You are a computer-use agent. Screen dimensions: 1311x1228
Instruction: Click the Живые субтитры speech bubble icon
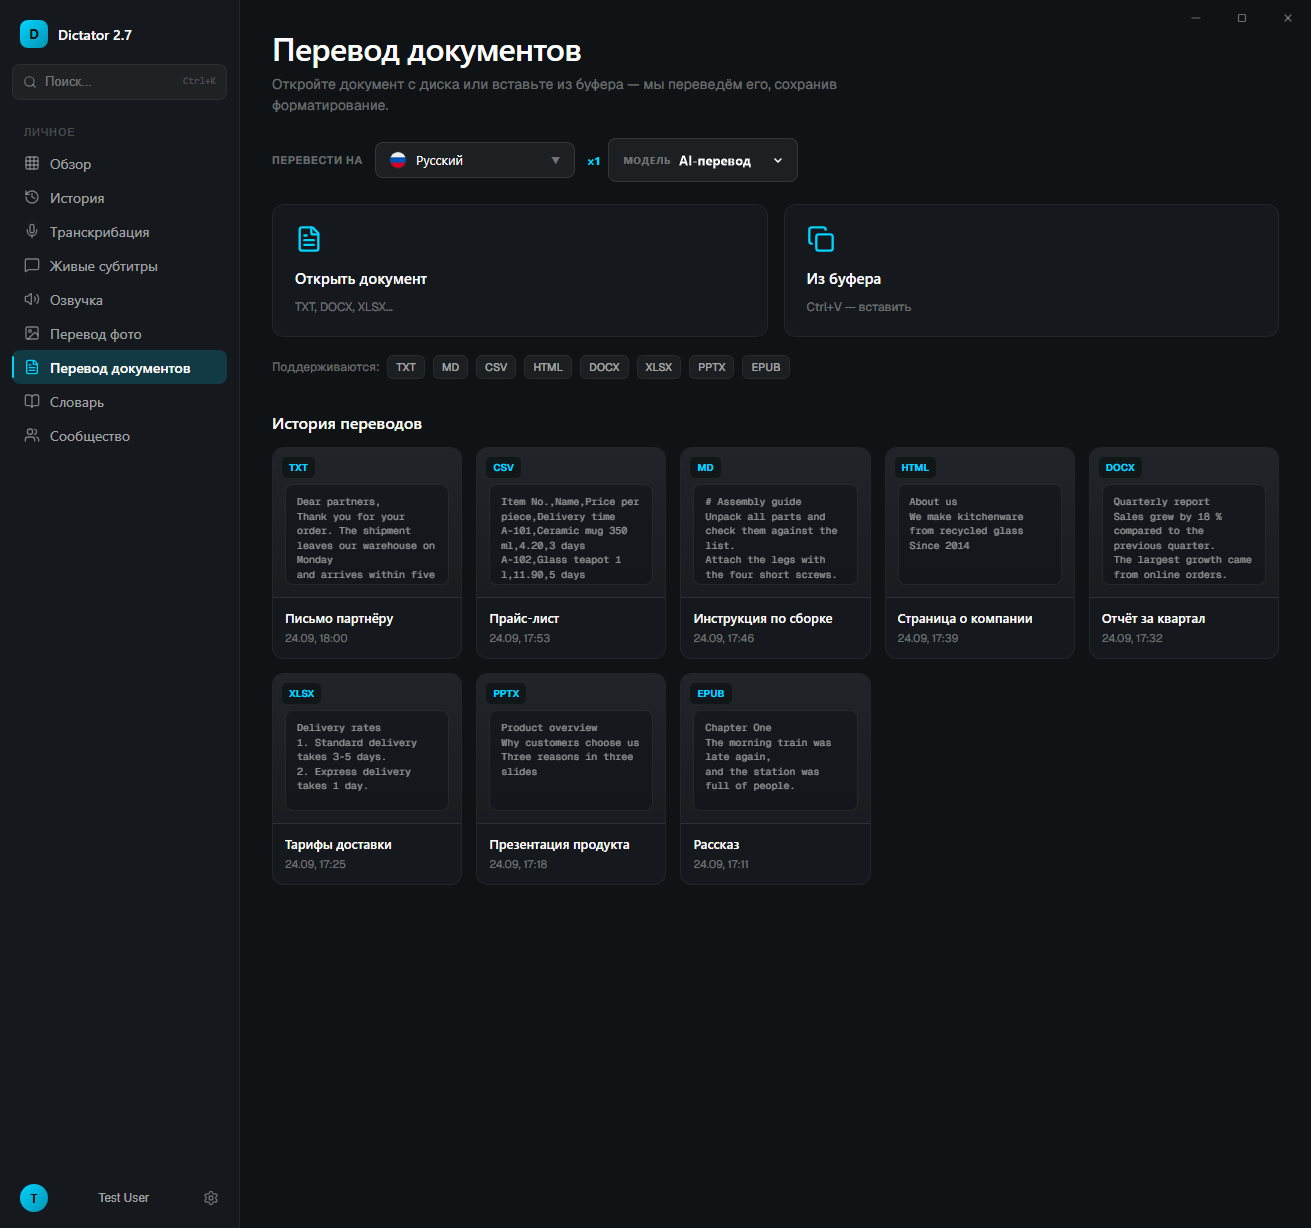pos(32,265)
